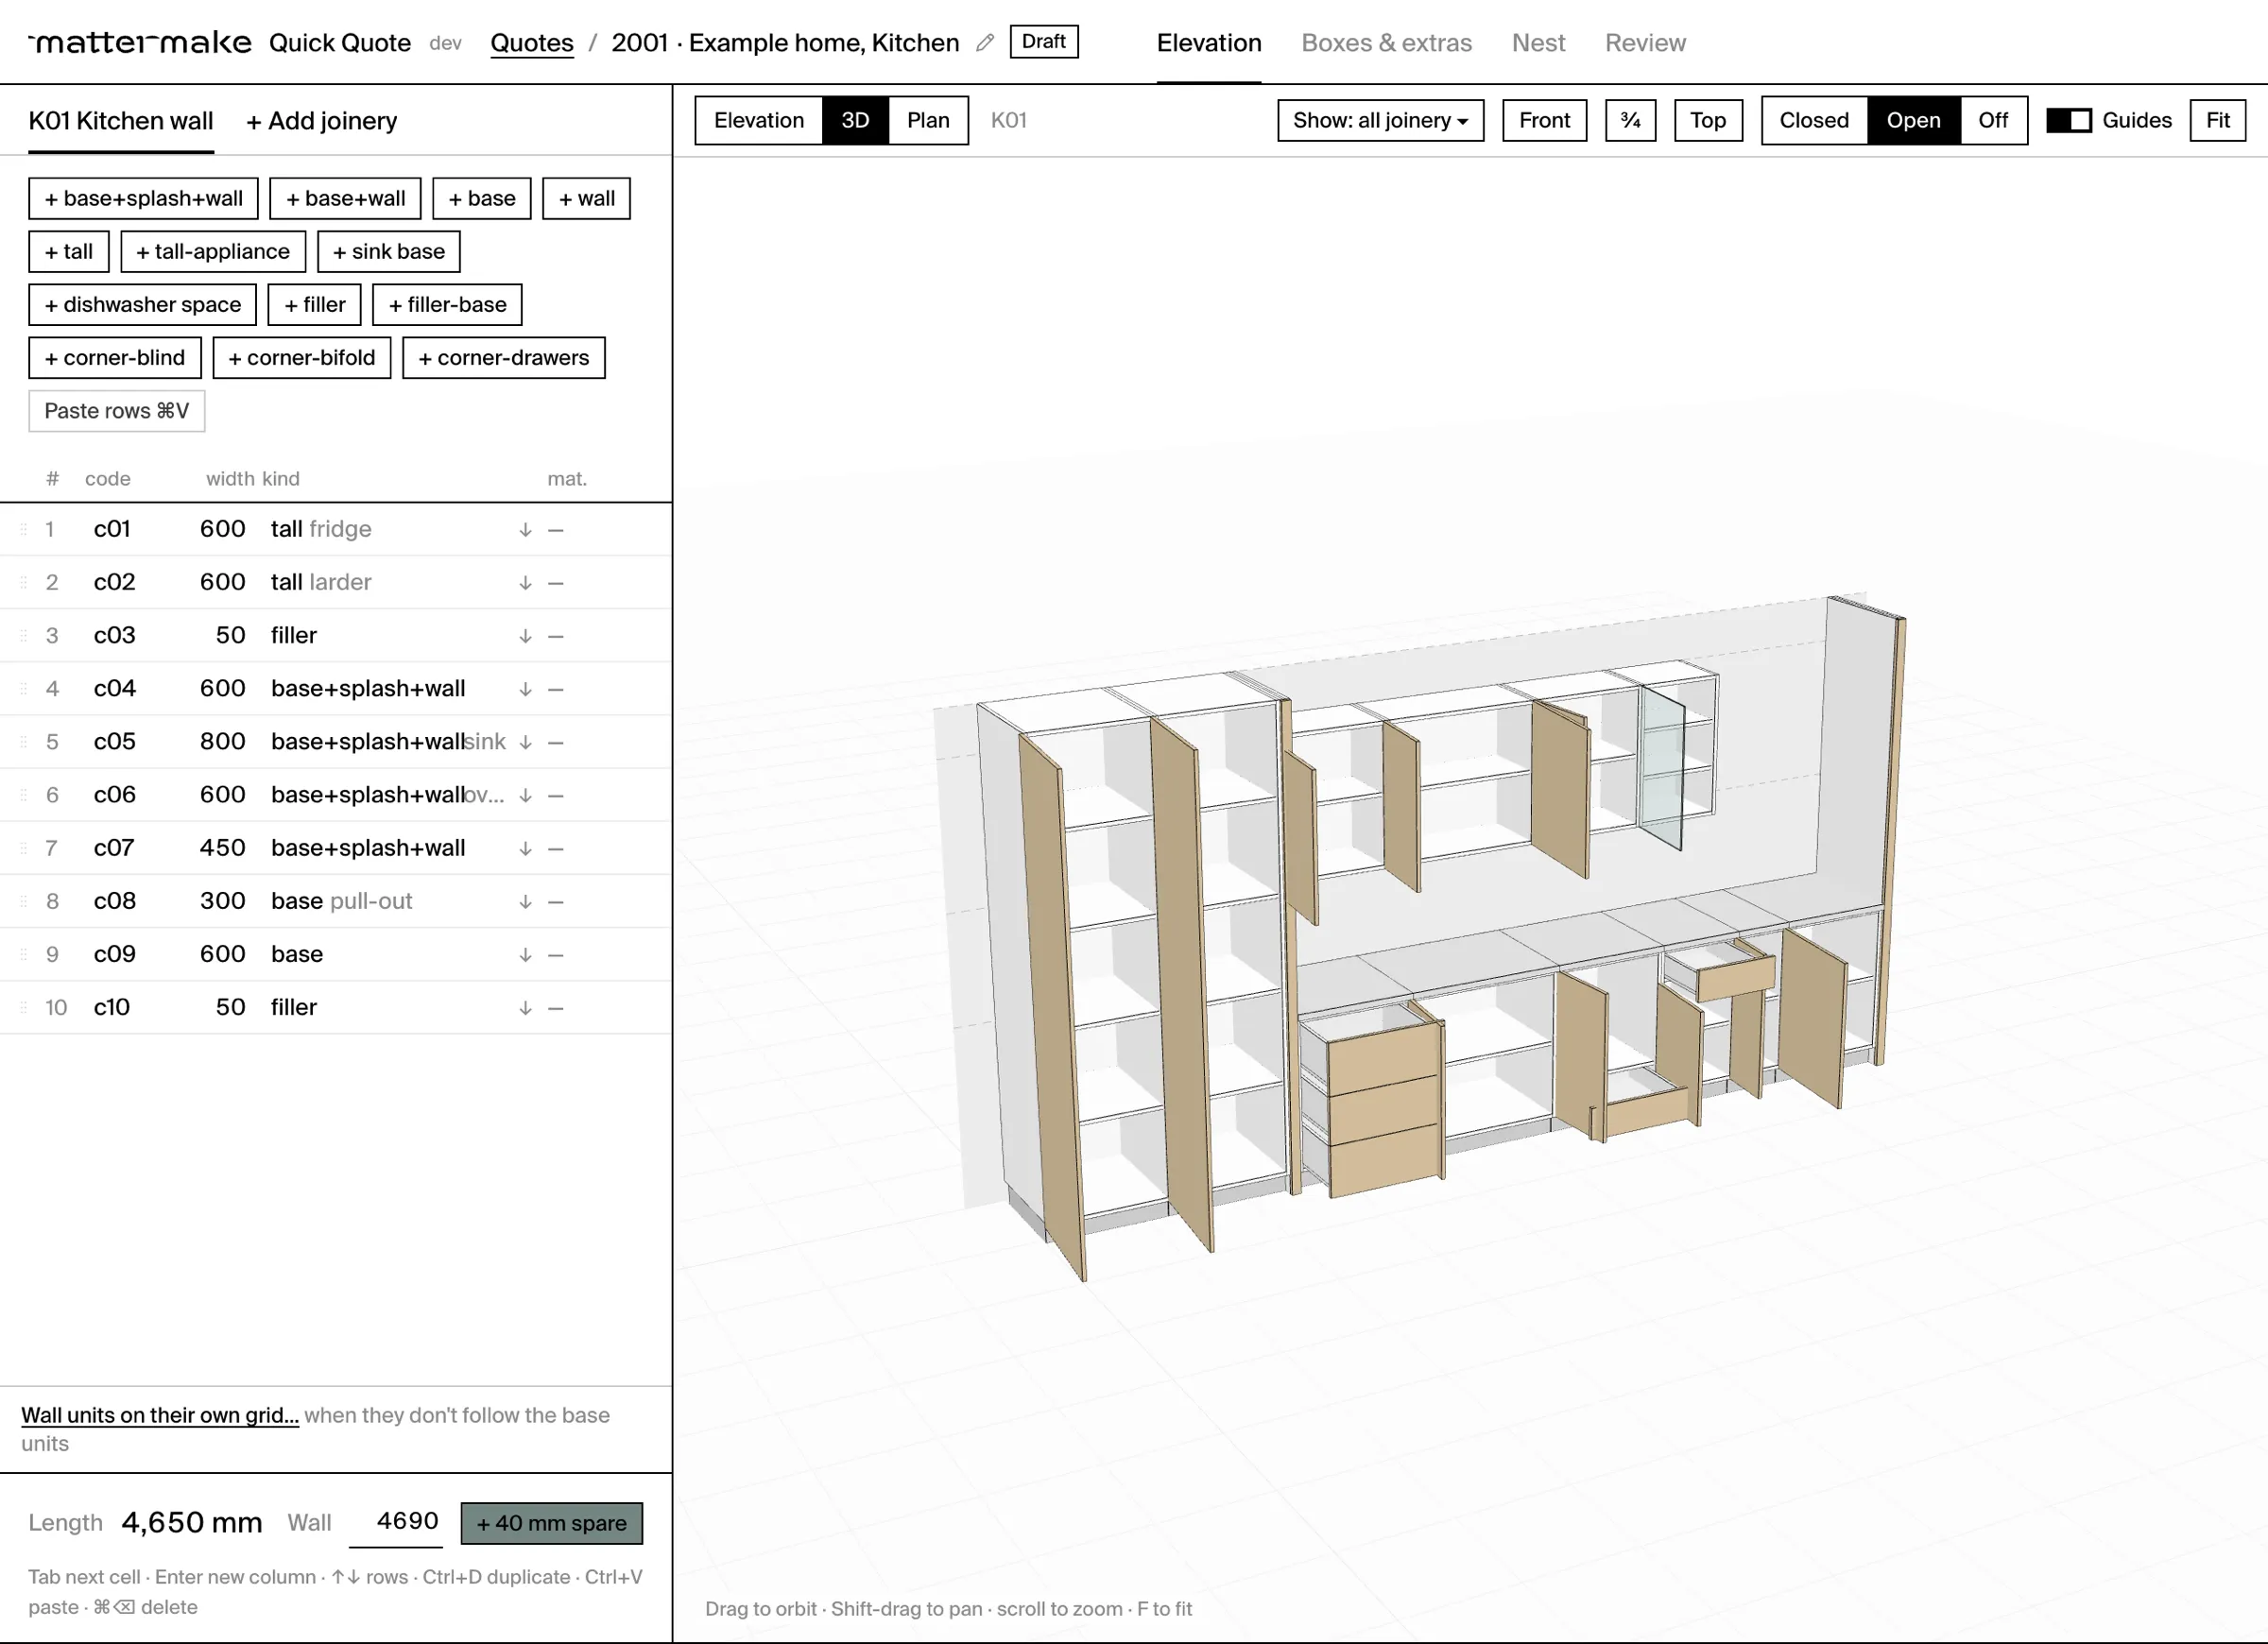Set doors to Closed
2268x1644 pixels.
[x=1814, y=120]
